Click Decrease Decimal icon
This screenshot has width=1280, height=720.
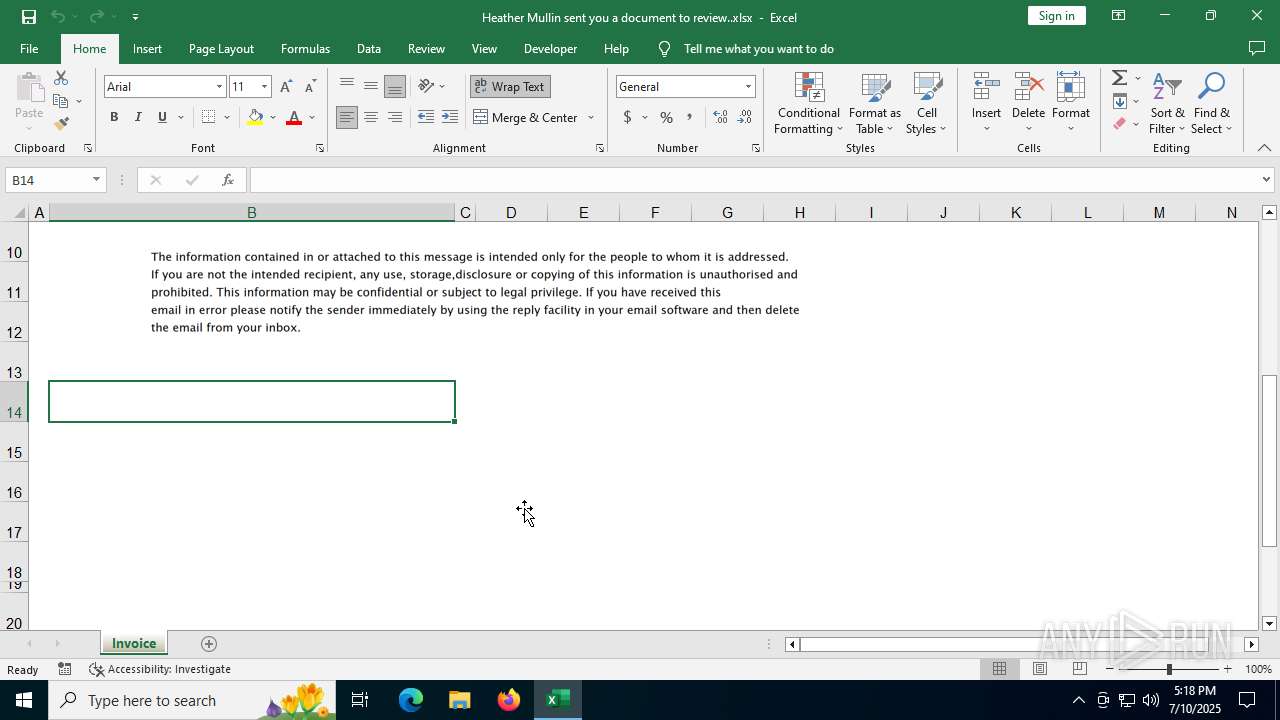[x=744, y=118]
